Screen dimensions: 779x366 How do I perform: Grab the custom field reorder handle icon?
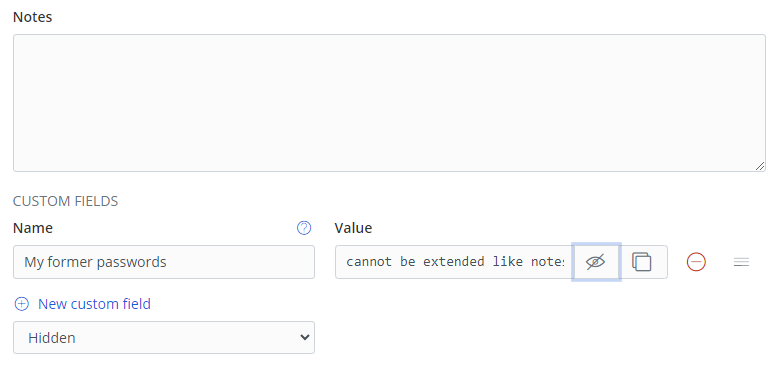741,262
